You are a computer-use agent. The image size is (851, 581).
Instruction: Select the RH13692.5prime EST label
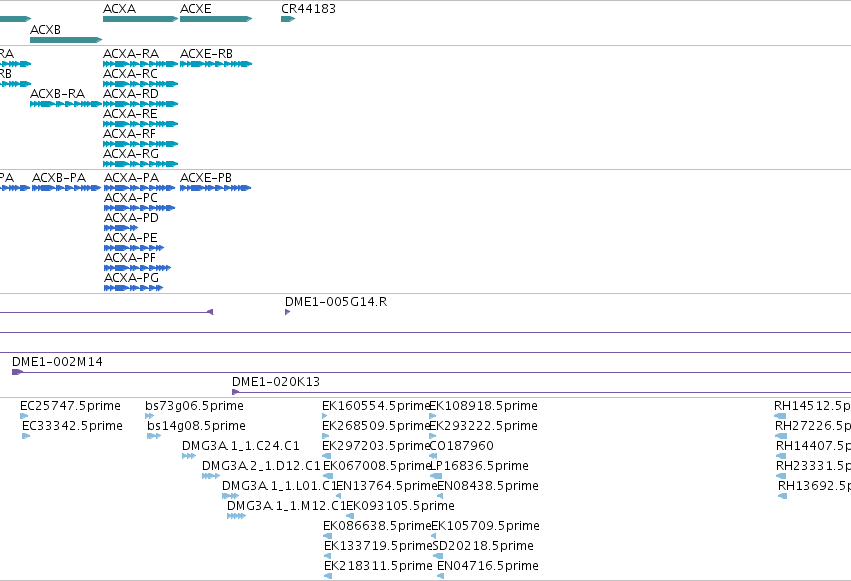point(815,486)
